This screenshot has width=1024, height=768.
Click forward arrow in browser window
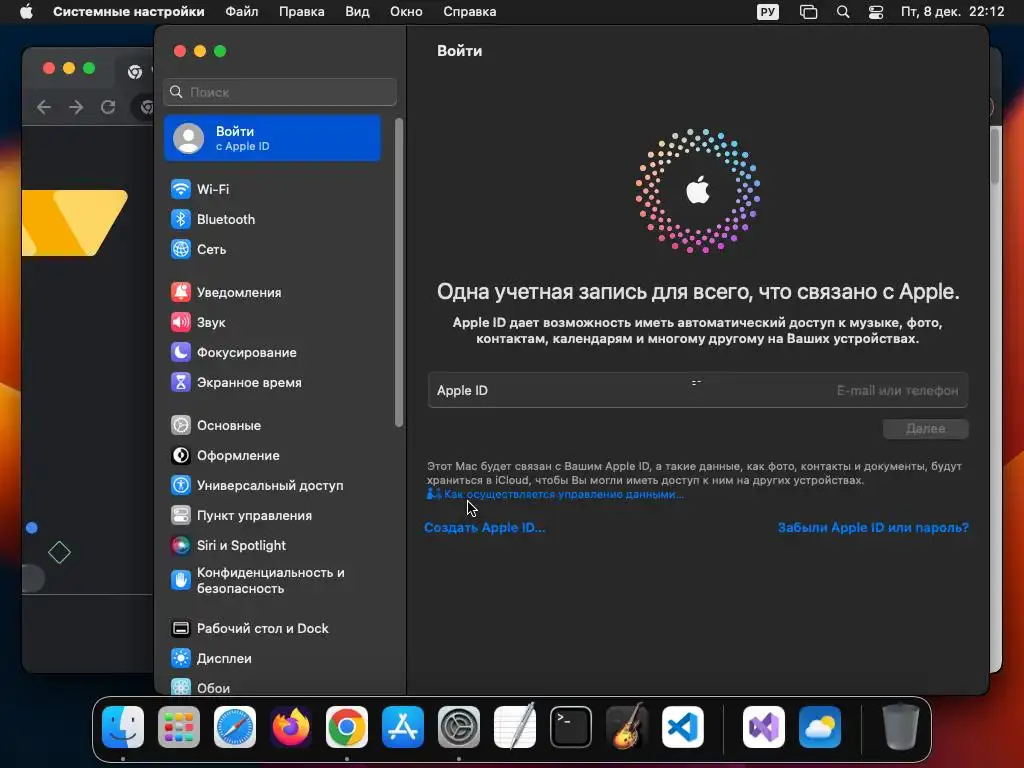point(76,107)
